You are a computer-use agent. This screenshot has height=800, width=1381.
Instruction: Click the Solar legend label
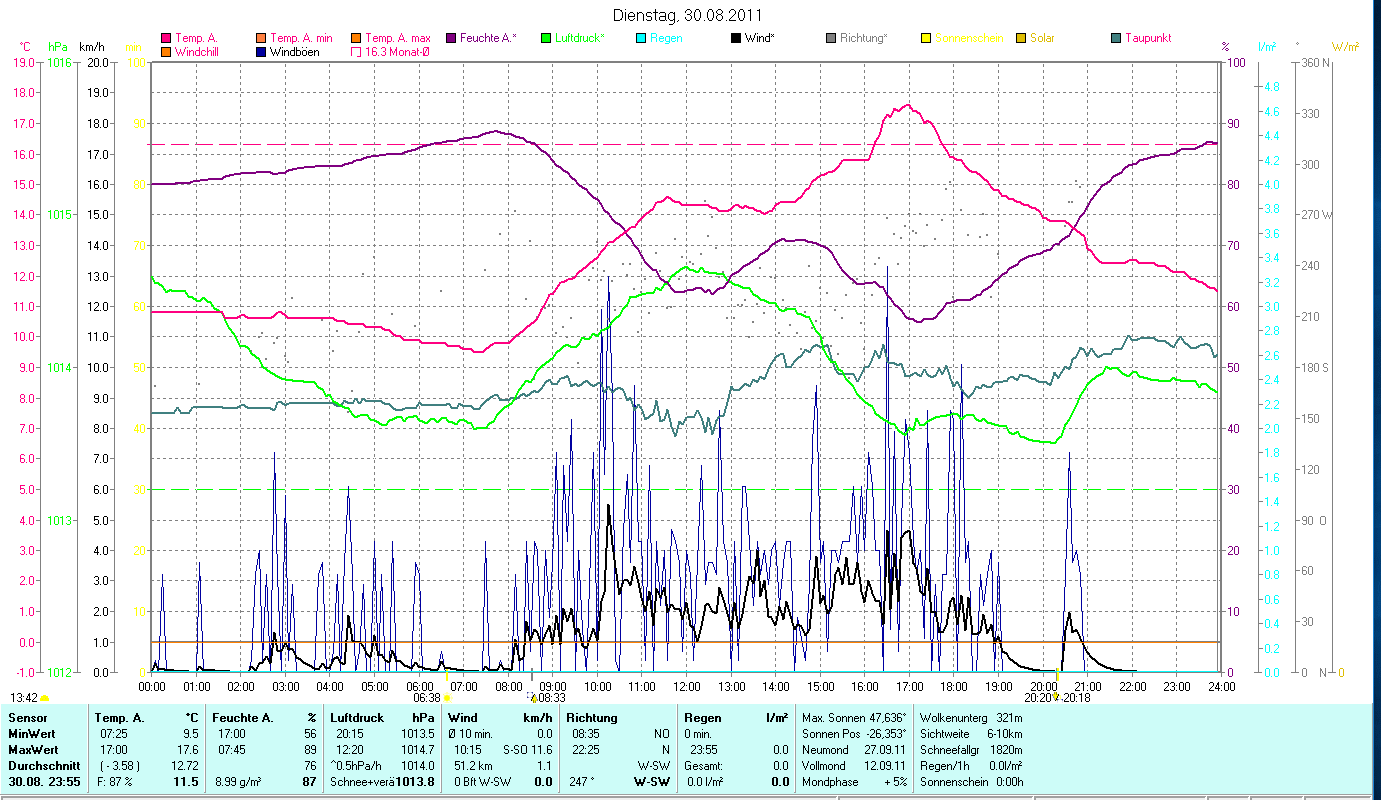1042,38
